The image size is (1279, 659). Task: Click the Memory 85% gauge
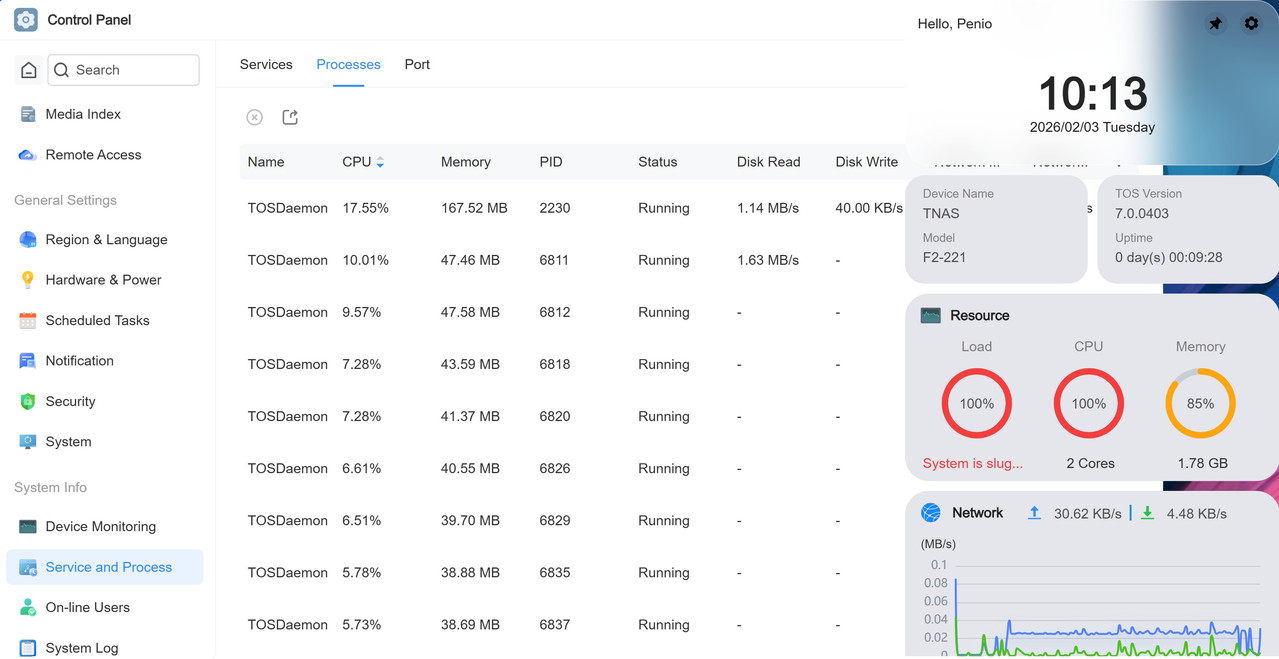(1200, 404)
